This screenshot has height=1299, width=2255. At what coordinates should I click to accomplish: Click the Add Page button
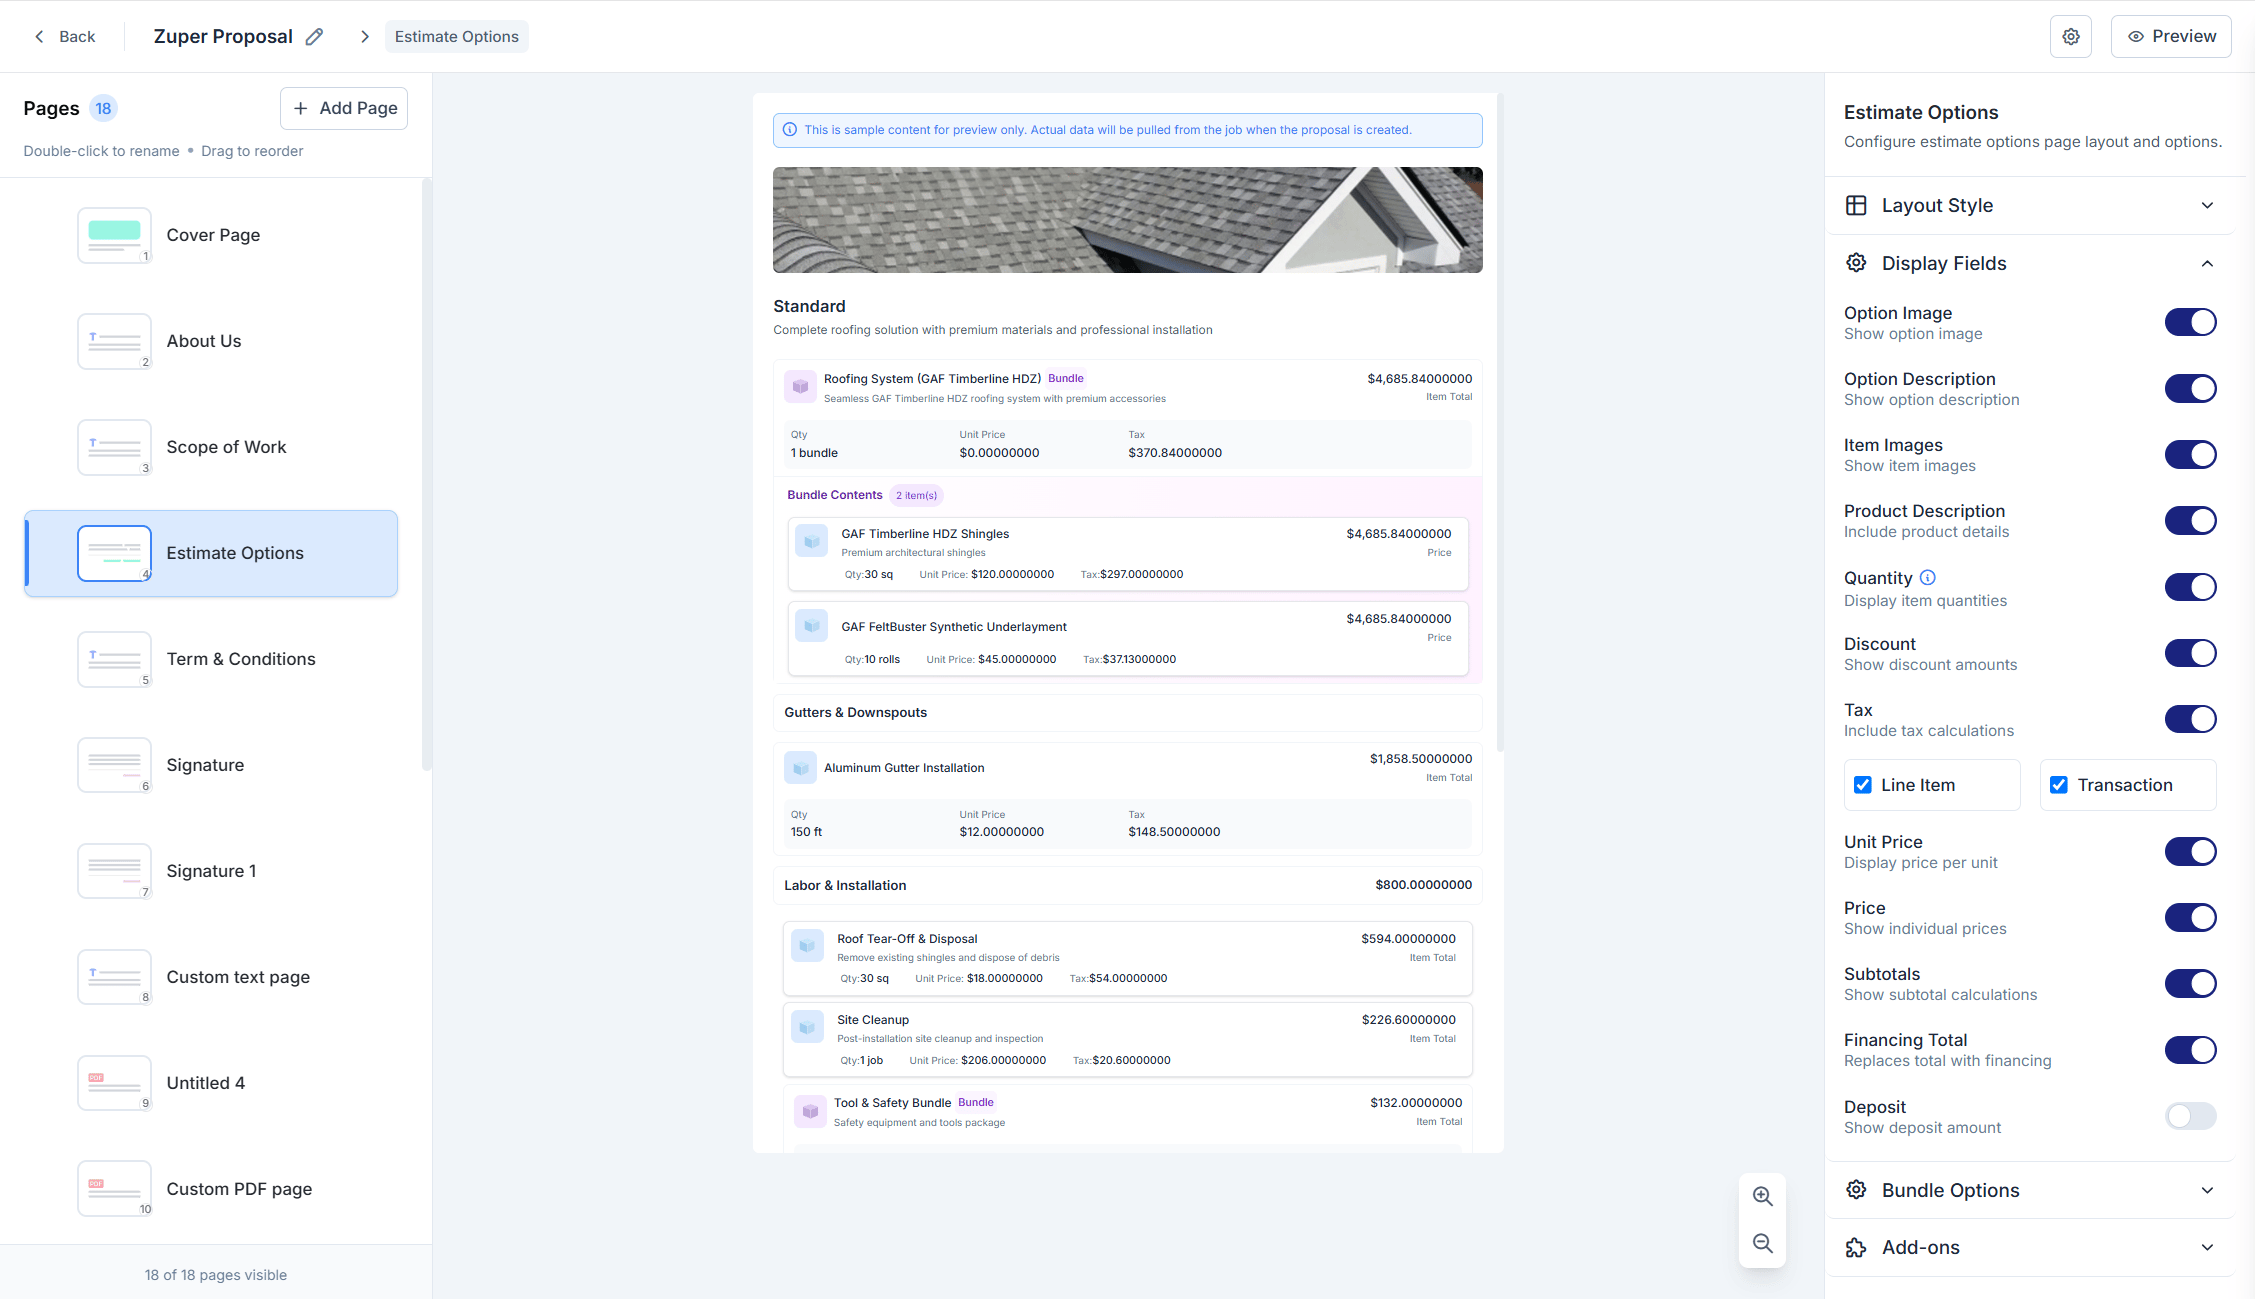click(344, 108)
